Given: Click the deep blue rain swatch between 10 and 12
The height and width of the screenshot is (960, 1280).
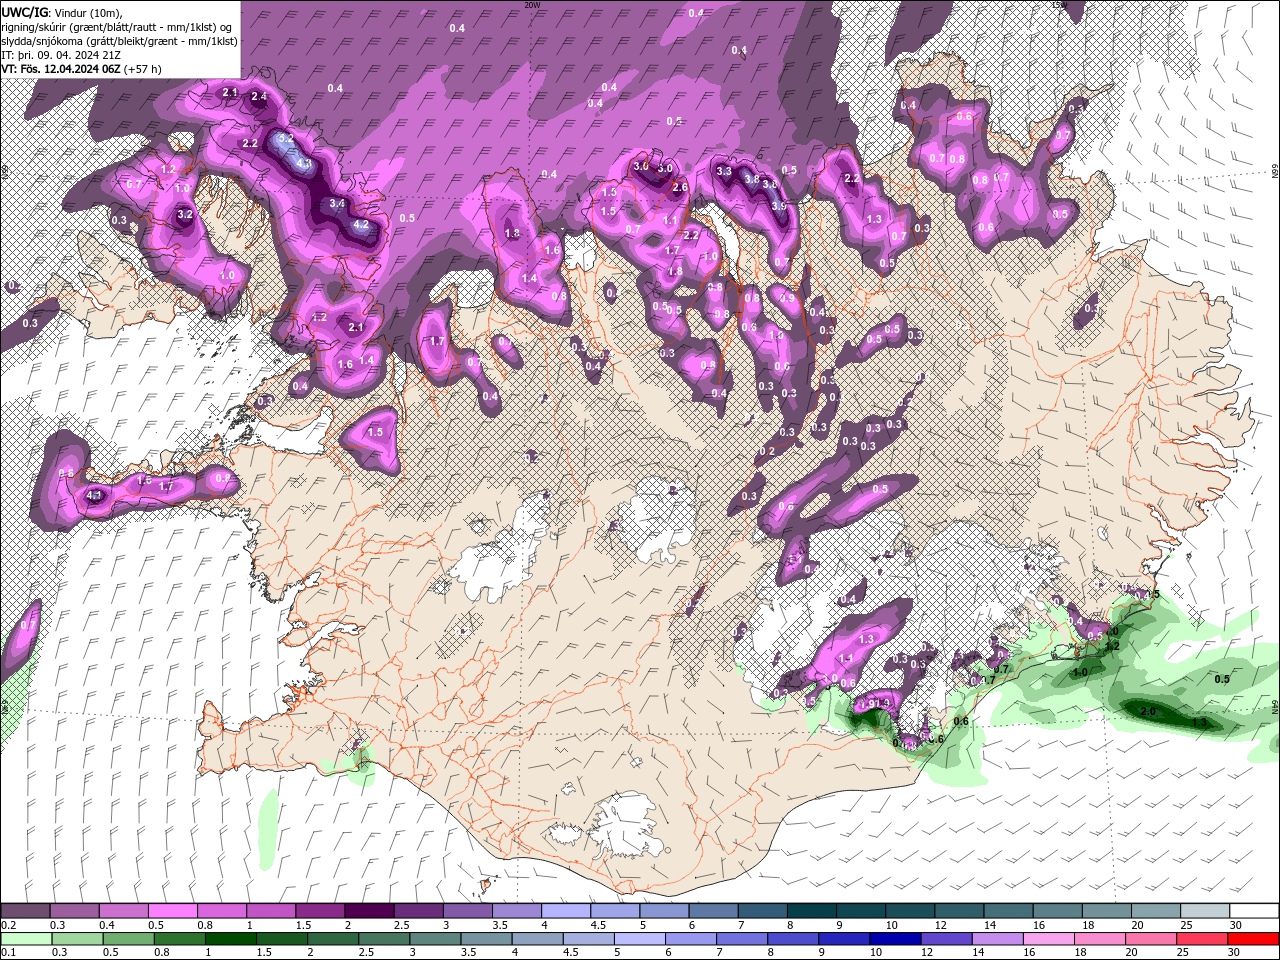Looking at the screenshot, I should (x=894, y=939).
